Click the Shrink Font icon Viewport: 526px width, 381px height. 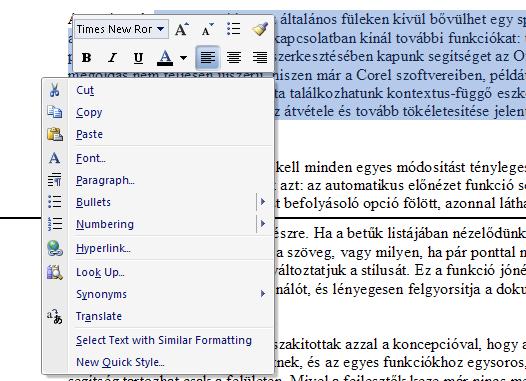[x=208, y=29]
